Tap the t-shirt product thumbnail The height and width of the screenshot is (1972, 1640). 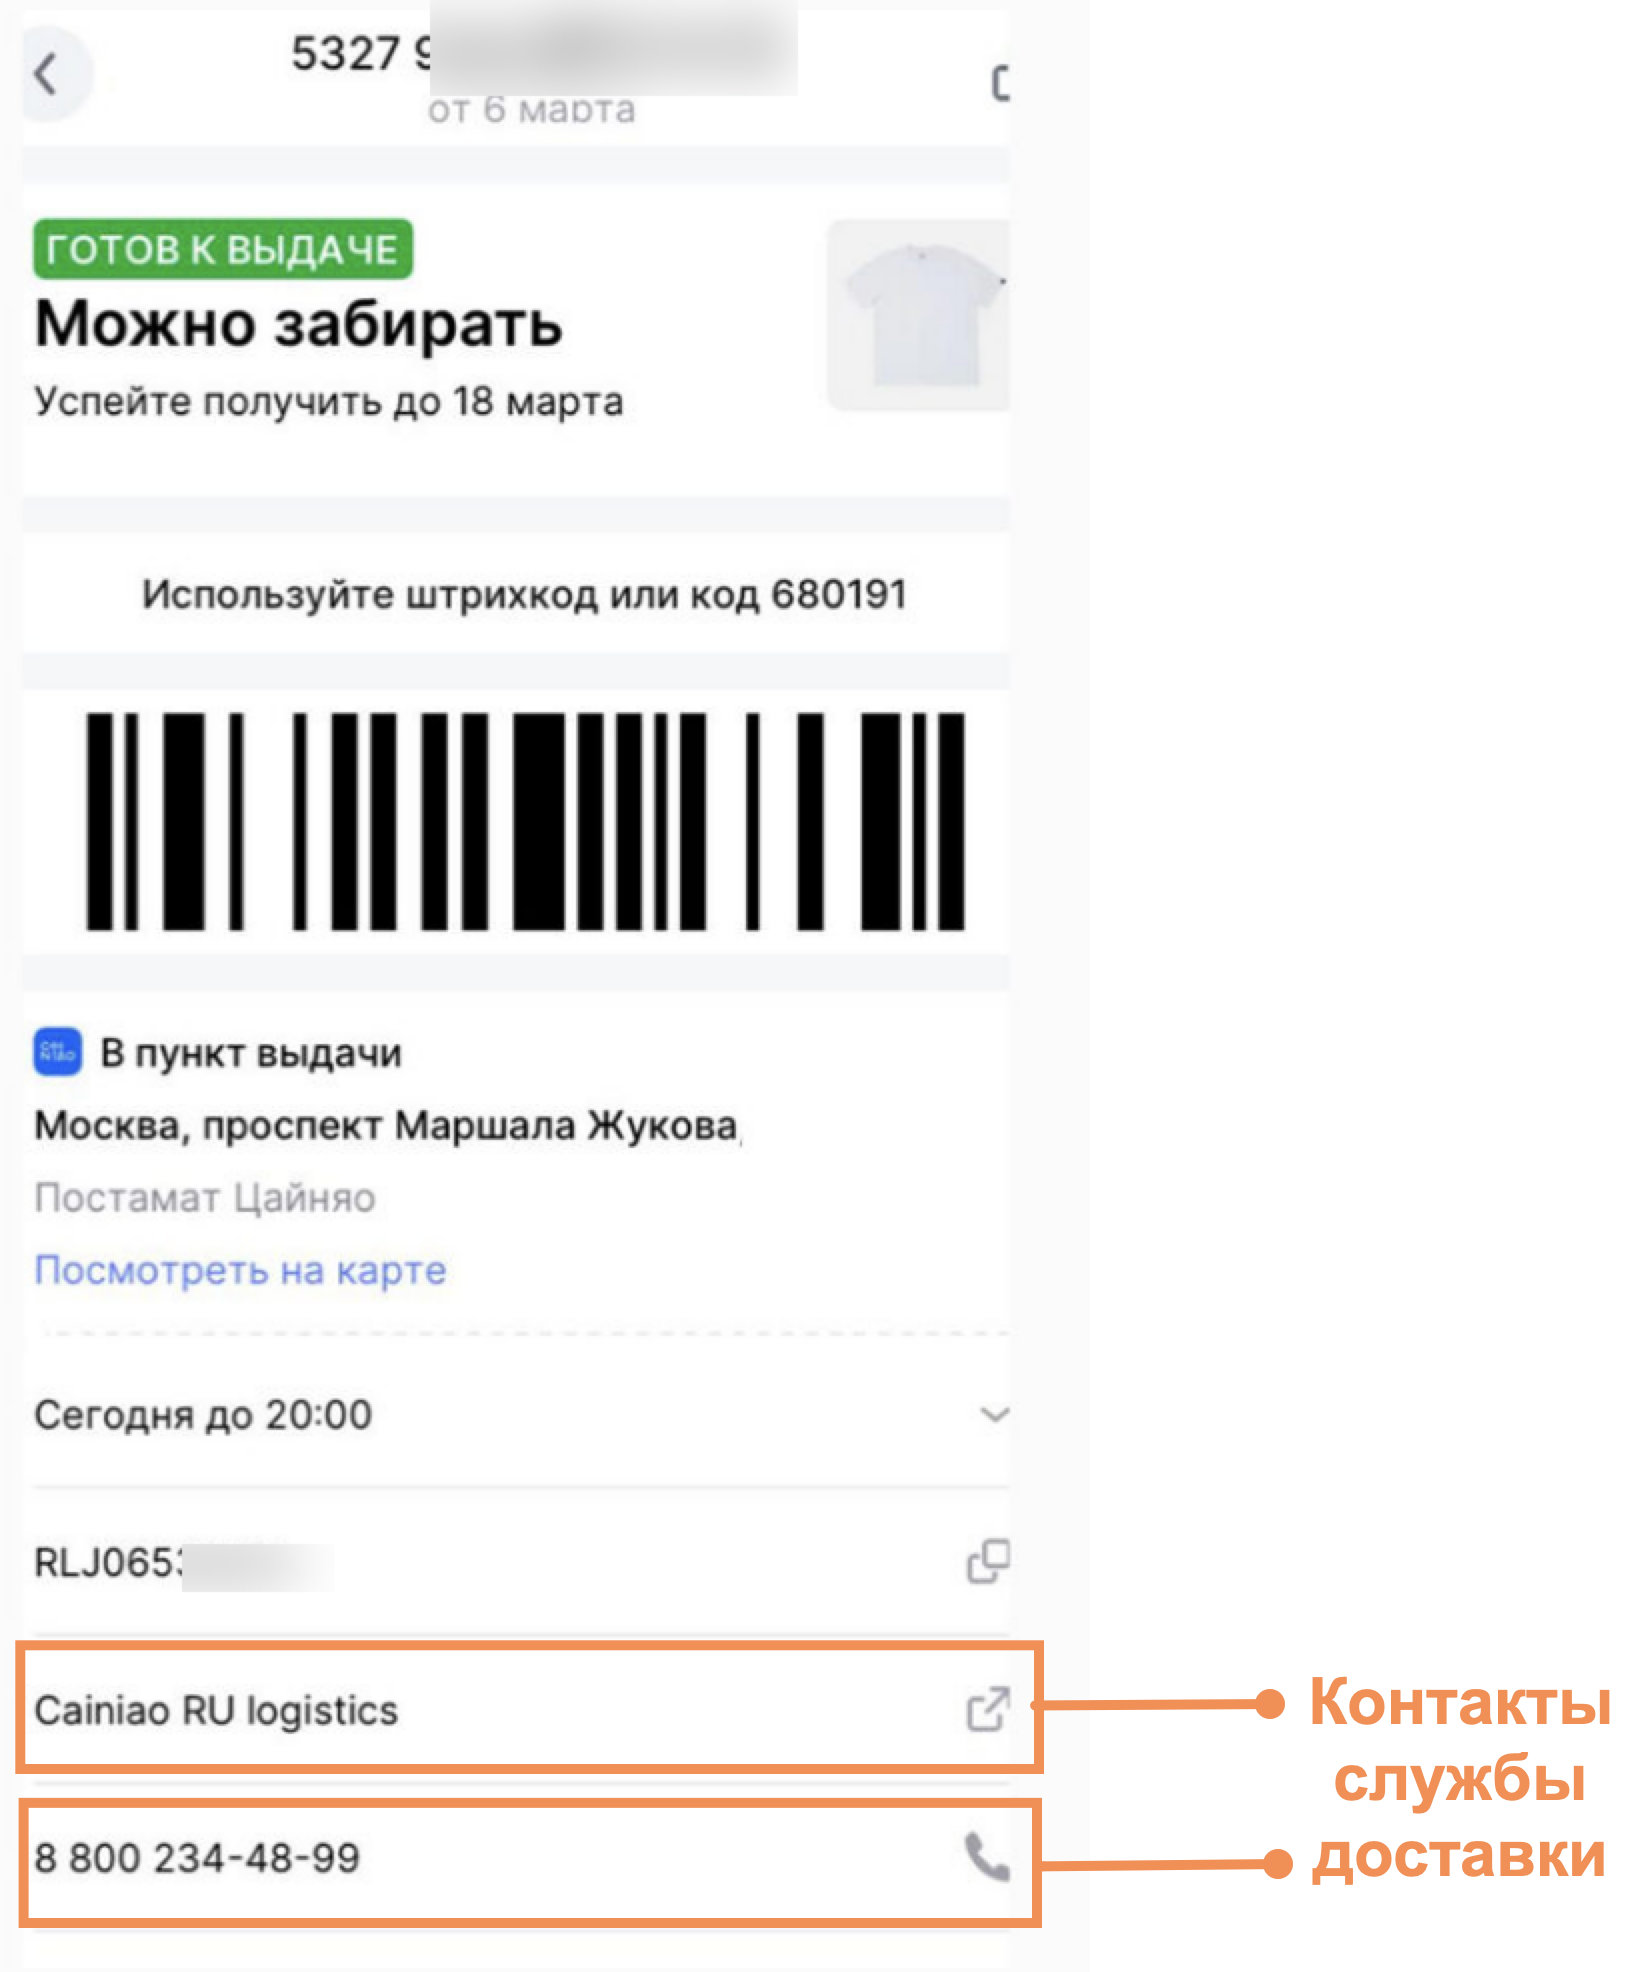[918, 315]
